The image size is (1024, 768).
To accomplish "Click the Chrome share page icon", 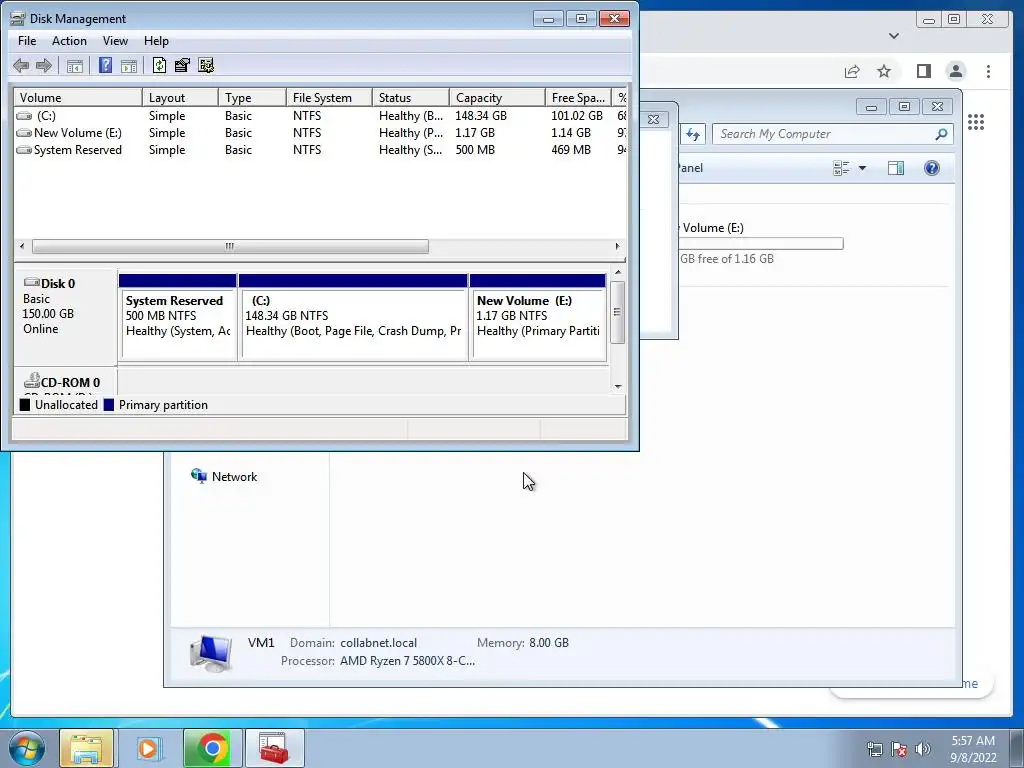I will 852,71.
